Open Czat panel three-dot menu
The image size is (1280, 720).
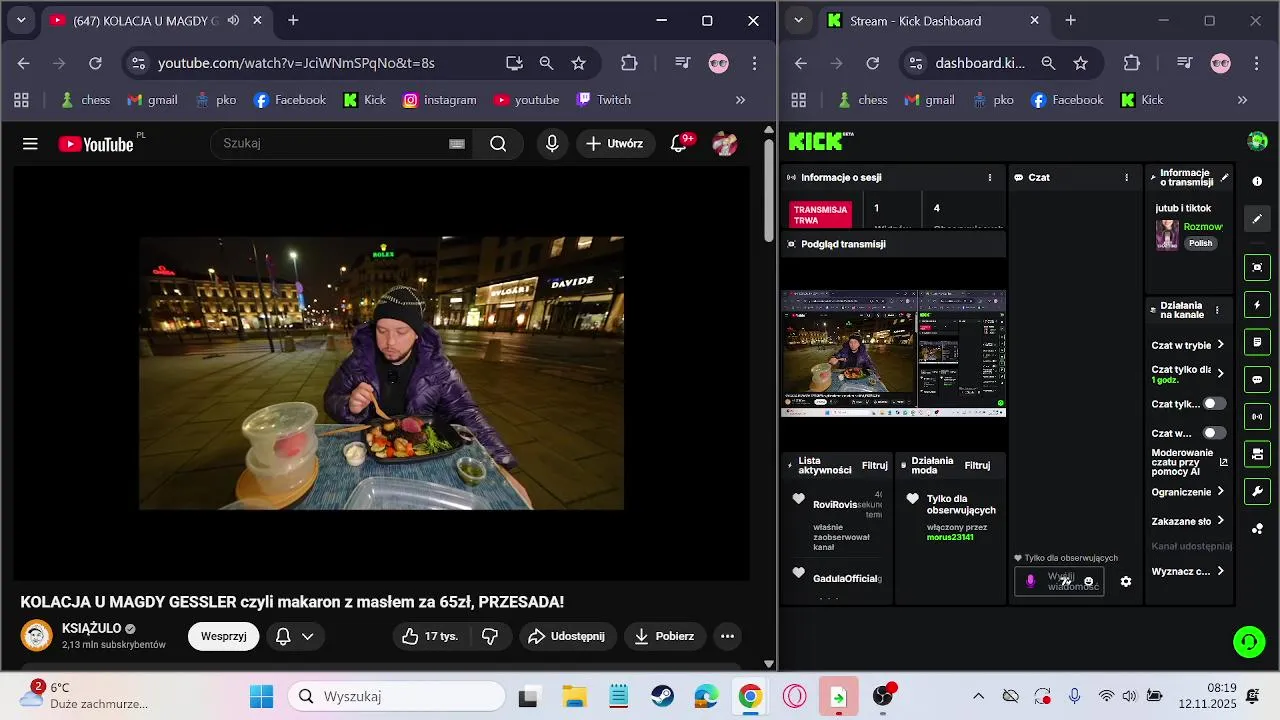click(1126, 178)
